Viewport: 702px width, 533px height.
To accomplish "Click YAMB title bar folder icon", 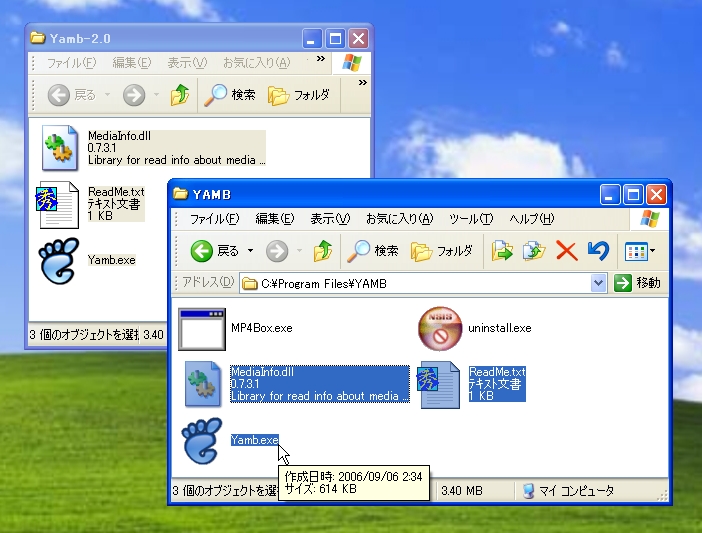I will pos(180,194).
